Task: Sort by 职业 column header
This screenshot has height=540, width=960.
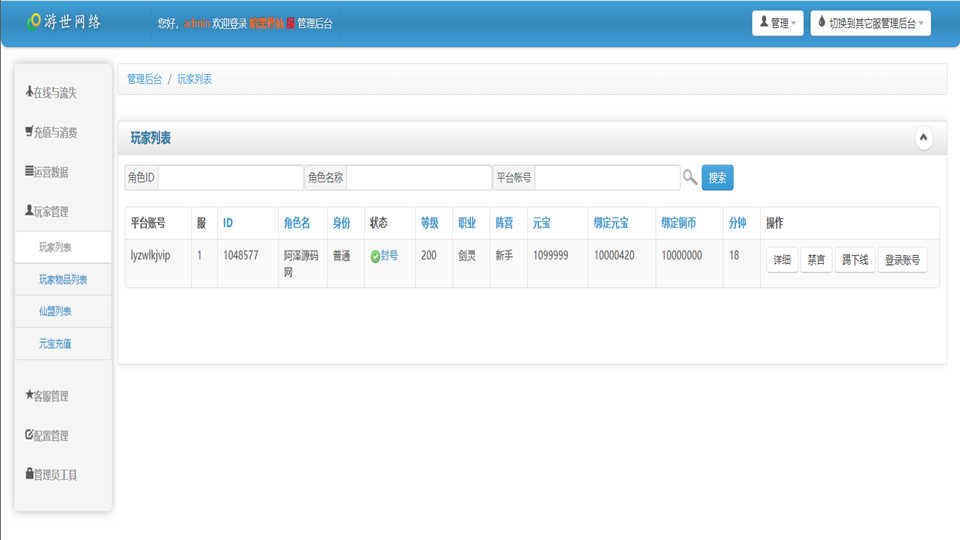Action: click(467, 223)
